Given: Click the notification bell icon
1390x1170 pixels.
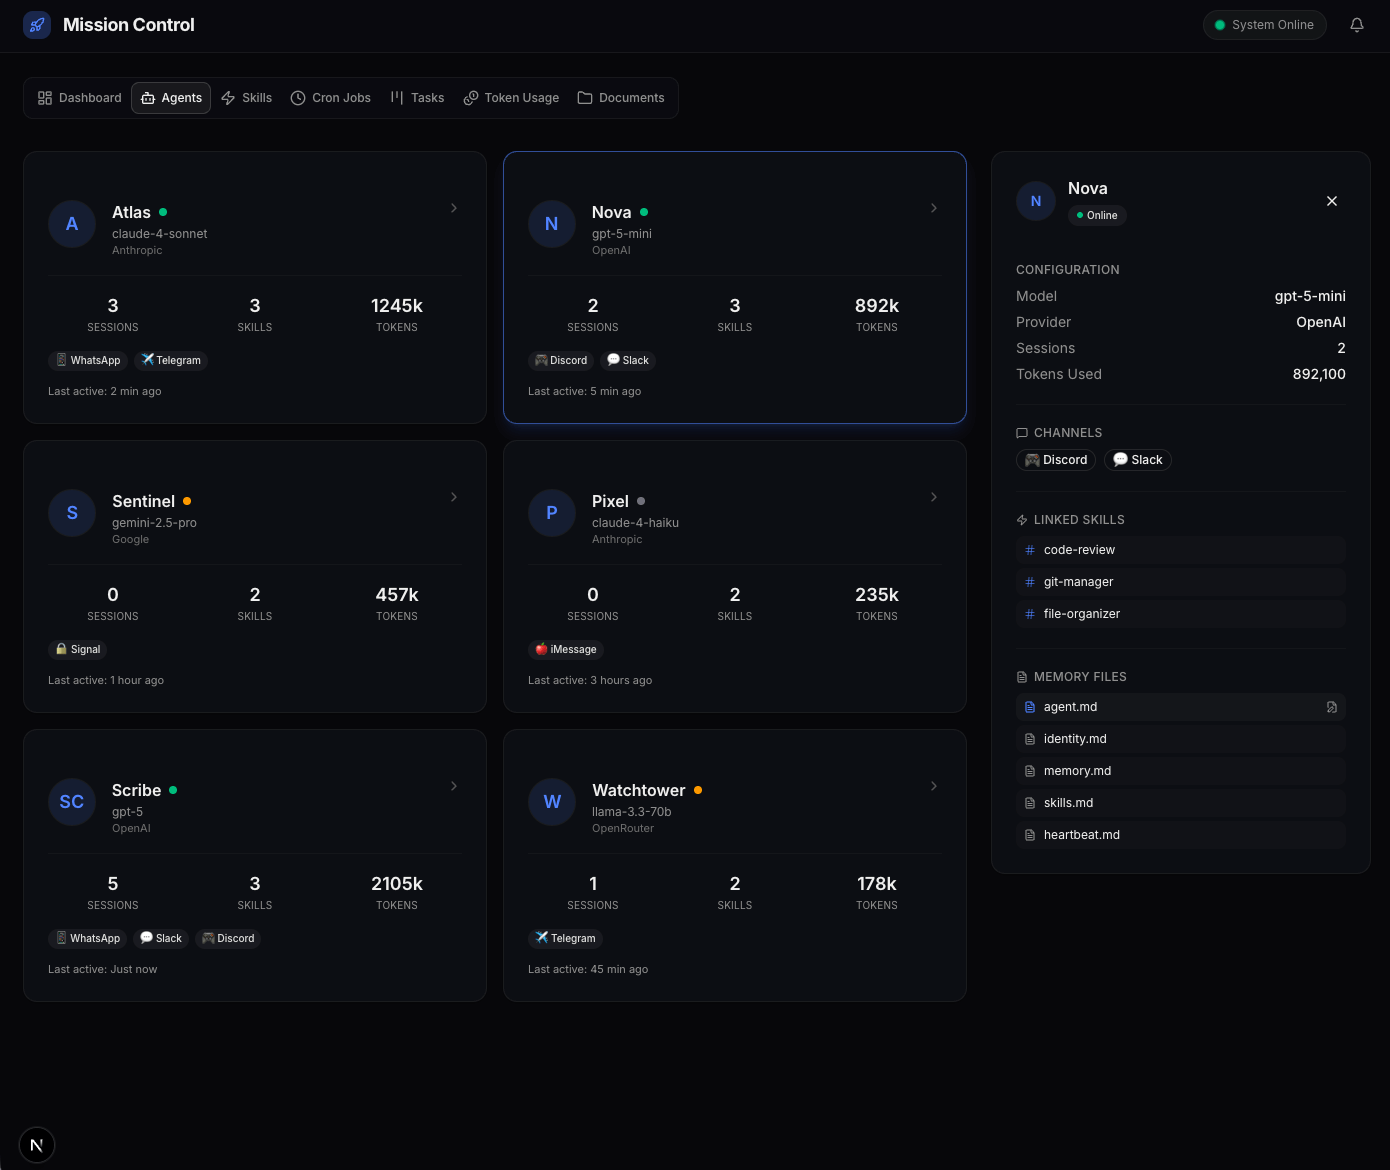Looking at the screenshot, I should pyautogui.click(x=1356, y=25).
